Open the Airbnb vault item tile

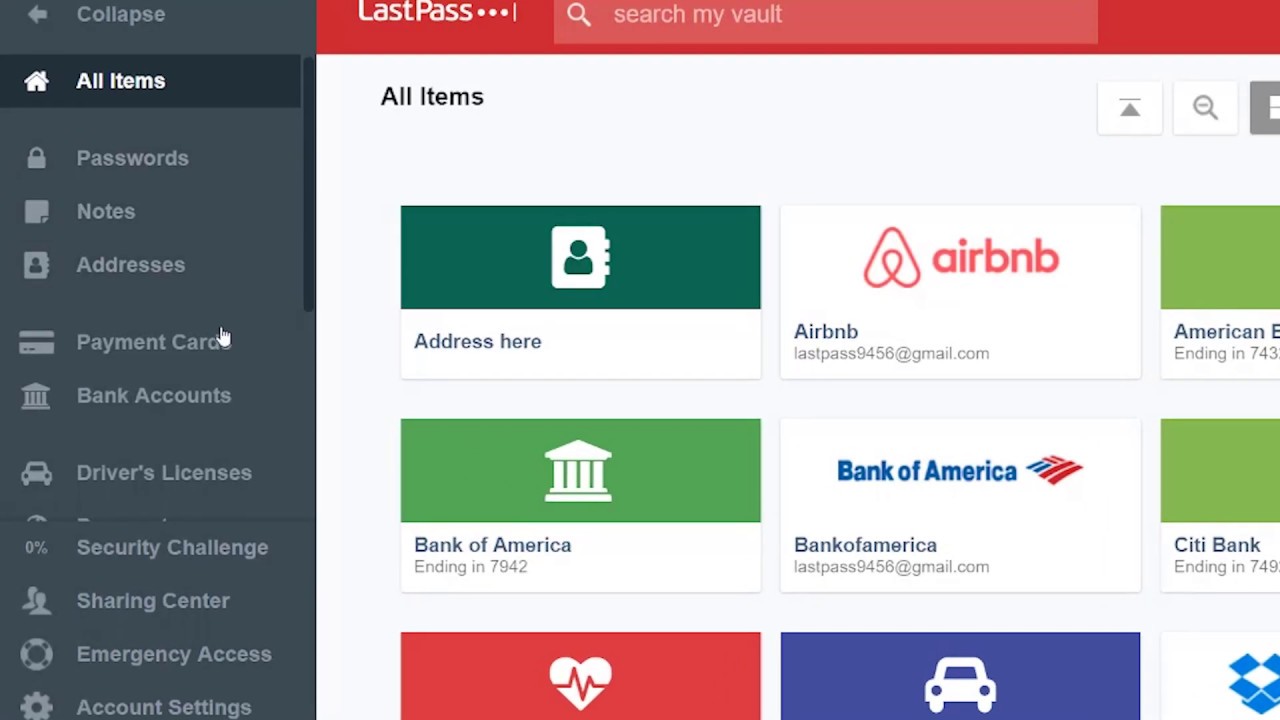tap(960, 292)
